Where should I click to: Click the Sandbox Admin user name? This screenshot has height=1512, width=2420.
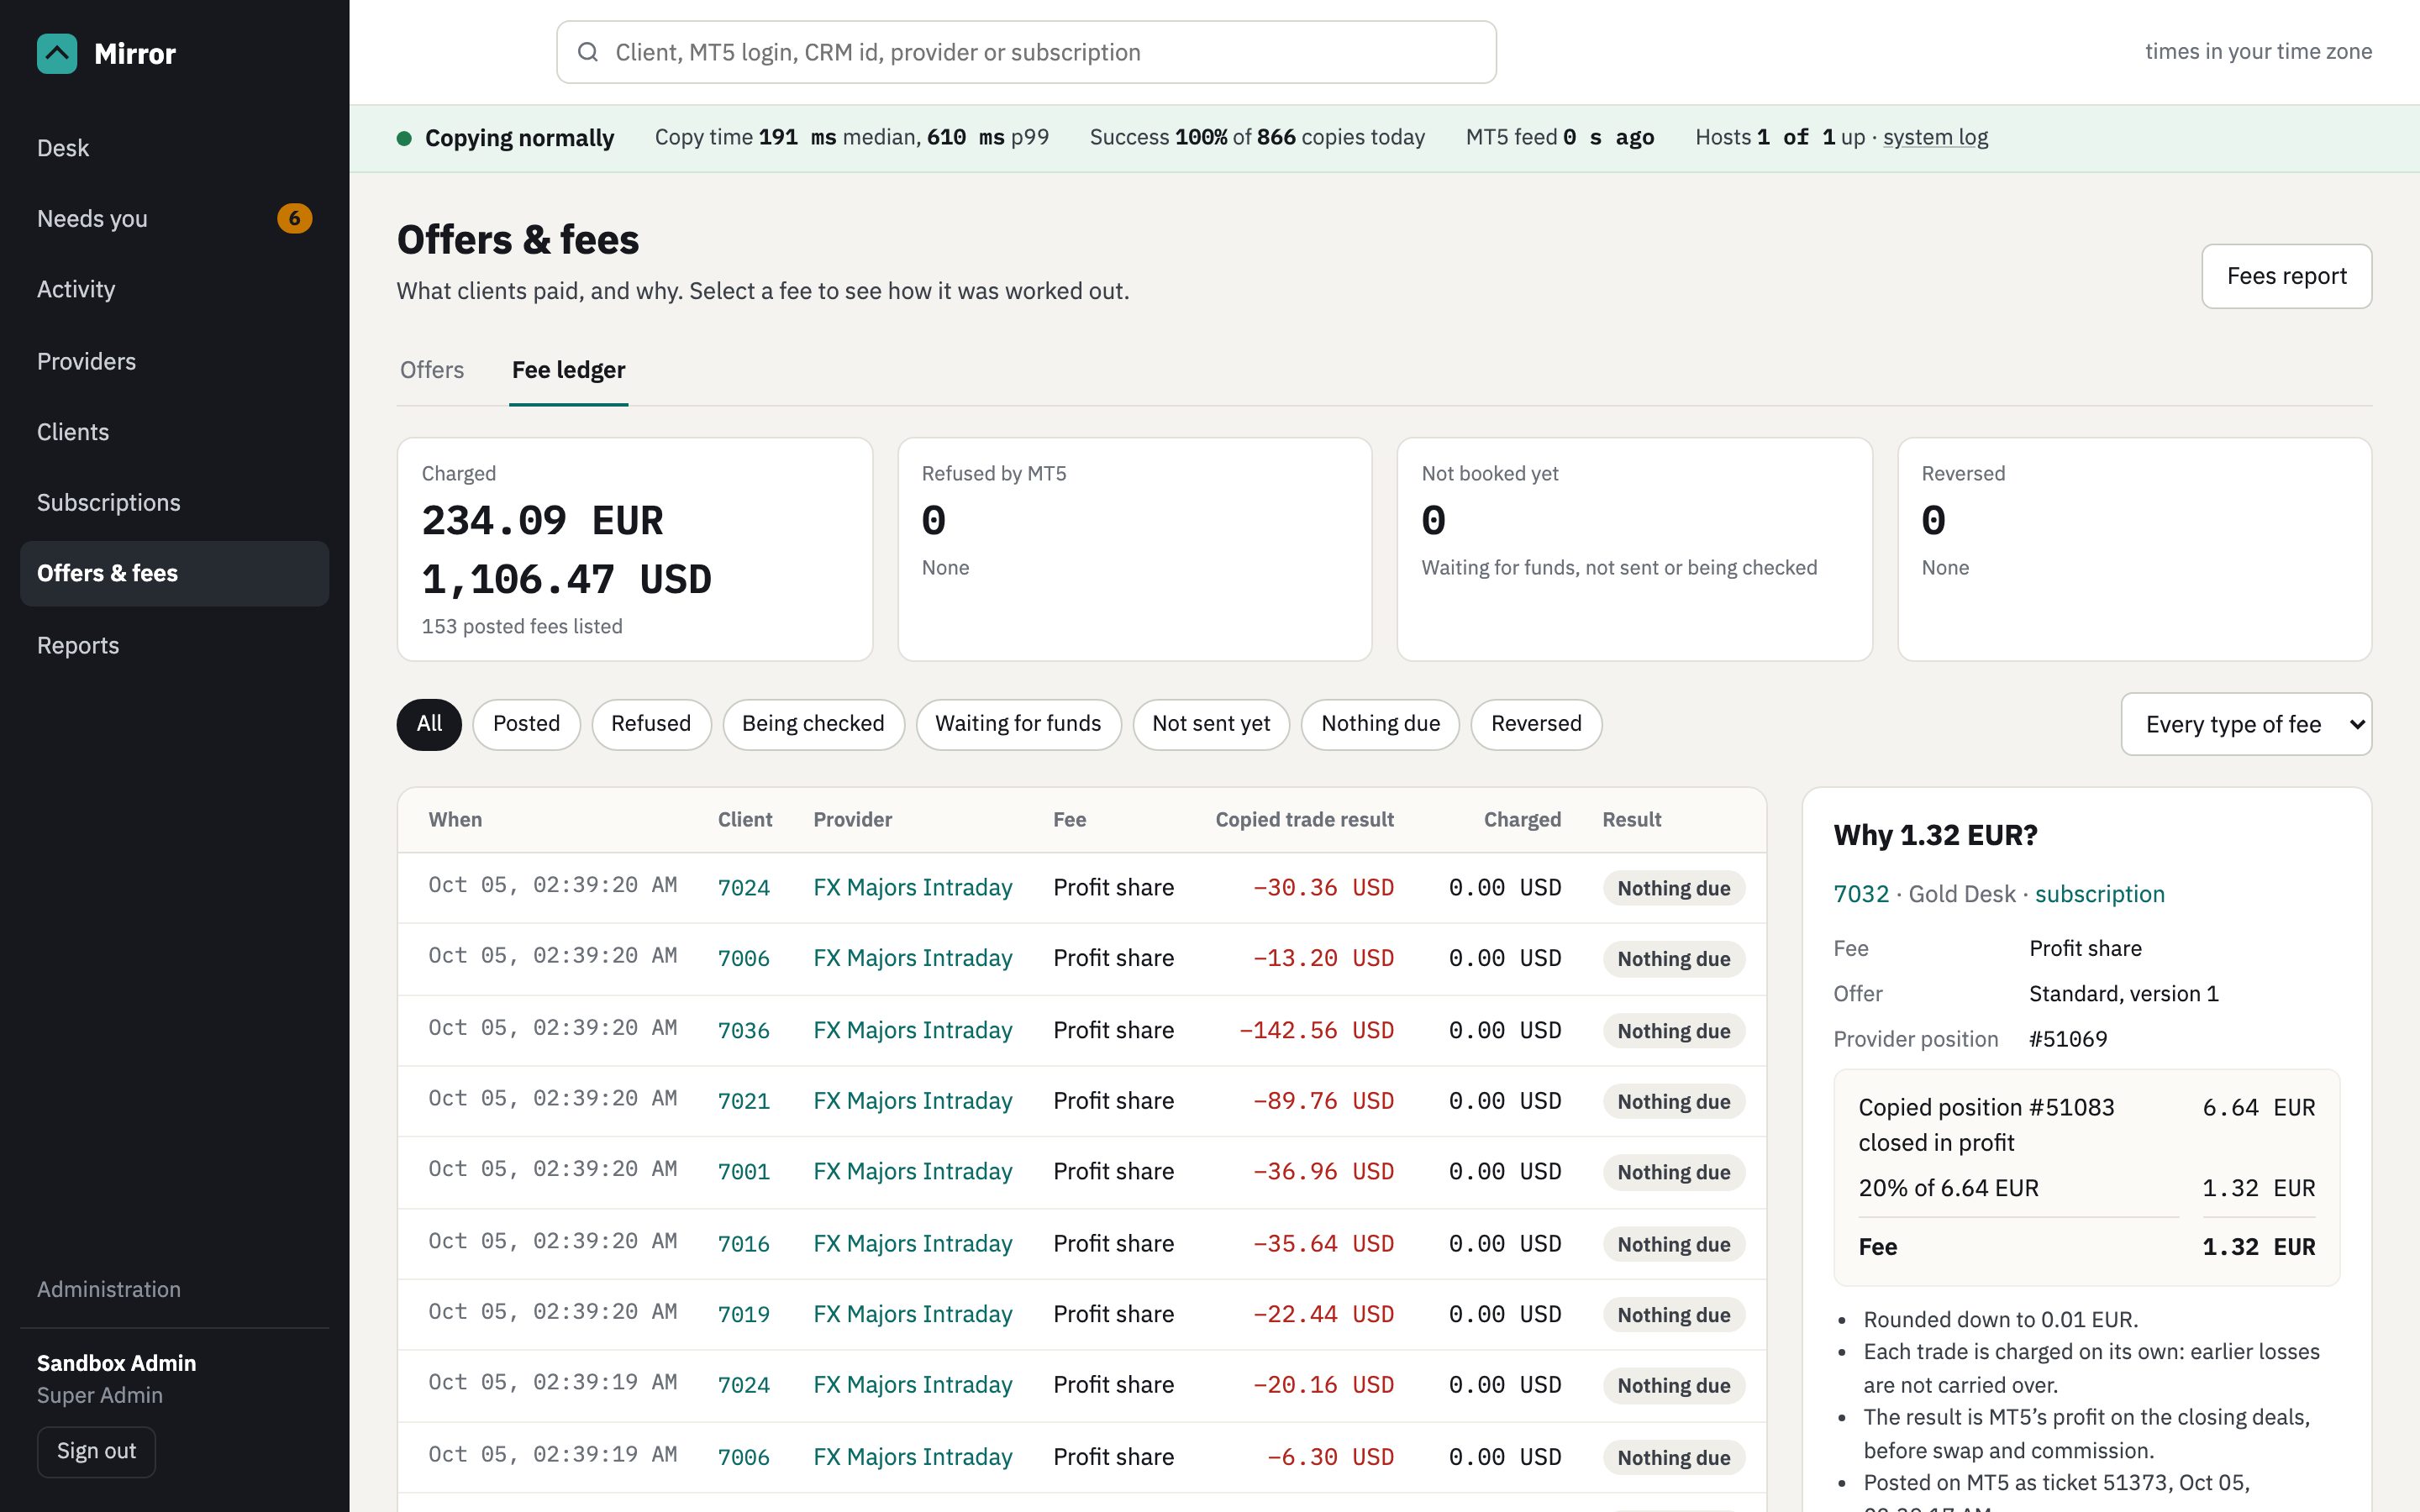pos(116,1363)
